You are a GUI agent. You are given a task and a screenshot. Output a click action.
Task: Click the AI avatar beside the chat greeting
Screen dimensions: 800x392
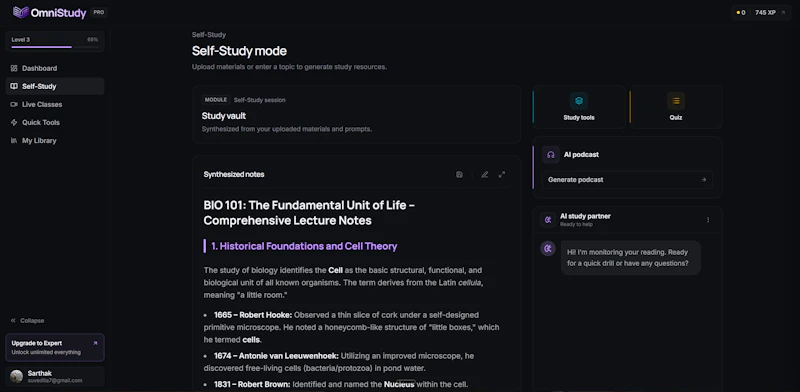(548, 249)
